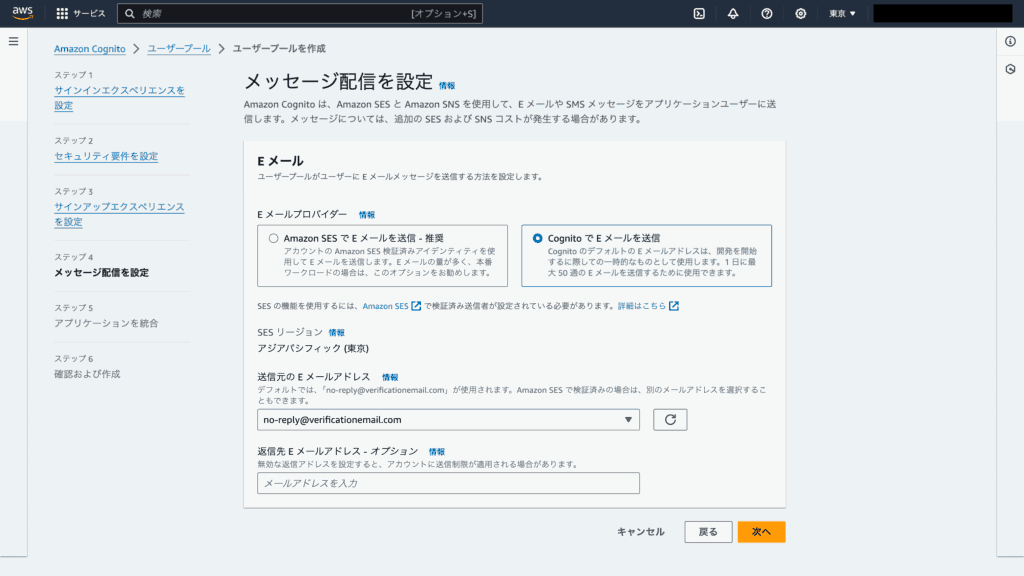Click the ユーザープール breadcrumb link
1024x576 pixels.
179,48
